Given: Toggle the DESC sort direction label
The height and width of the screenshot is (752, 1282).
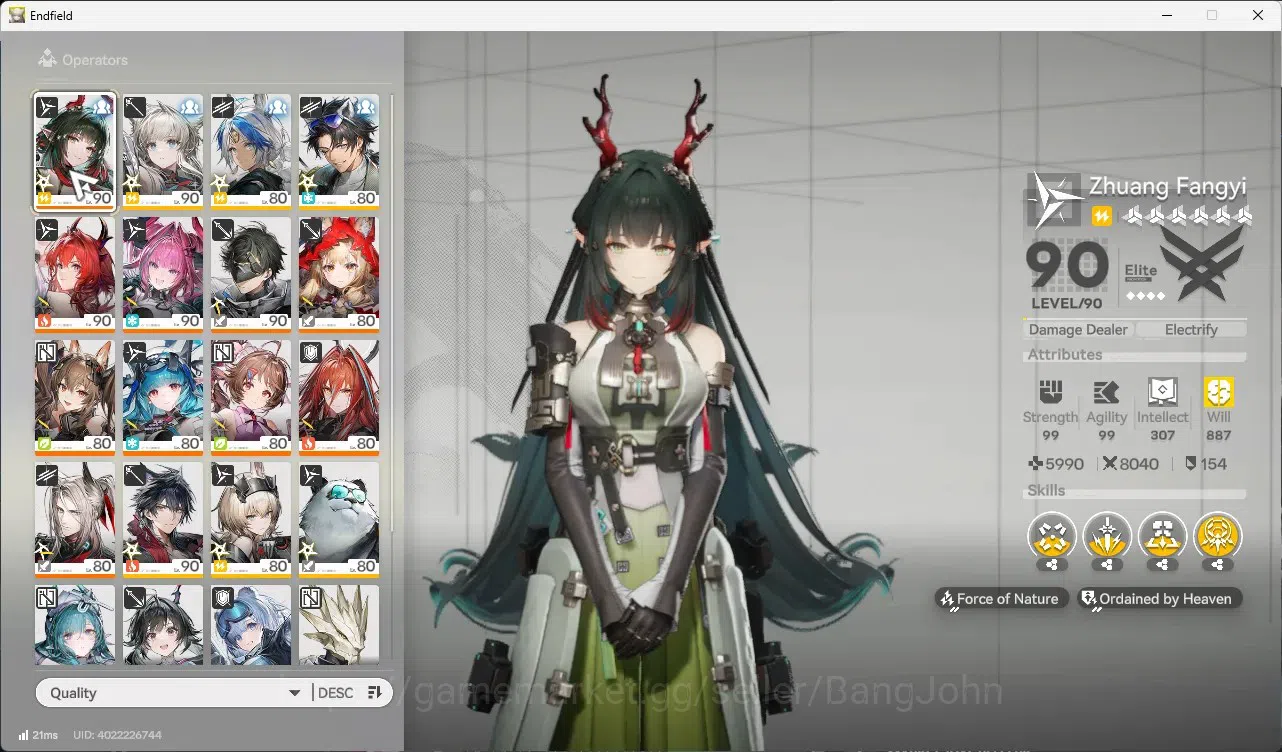Looking at the screenshot, I should pos(336,693).
